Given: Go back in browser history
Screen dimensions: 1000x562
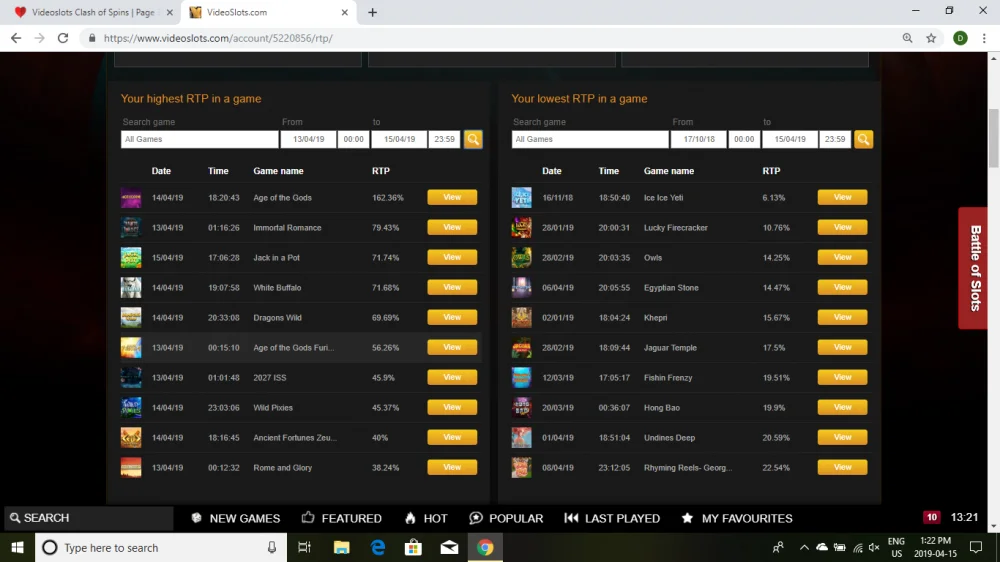Looking at the screenshot, I should 16,38.
